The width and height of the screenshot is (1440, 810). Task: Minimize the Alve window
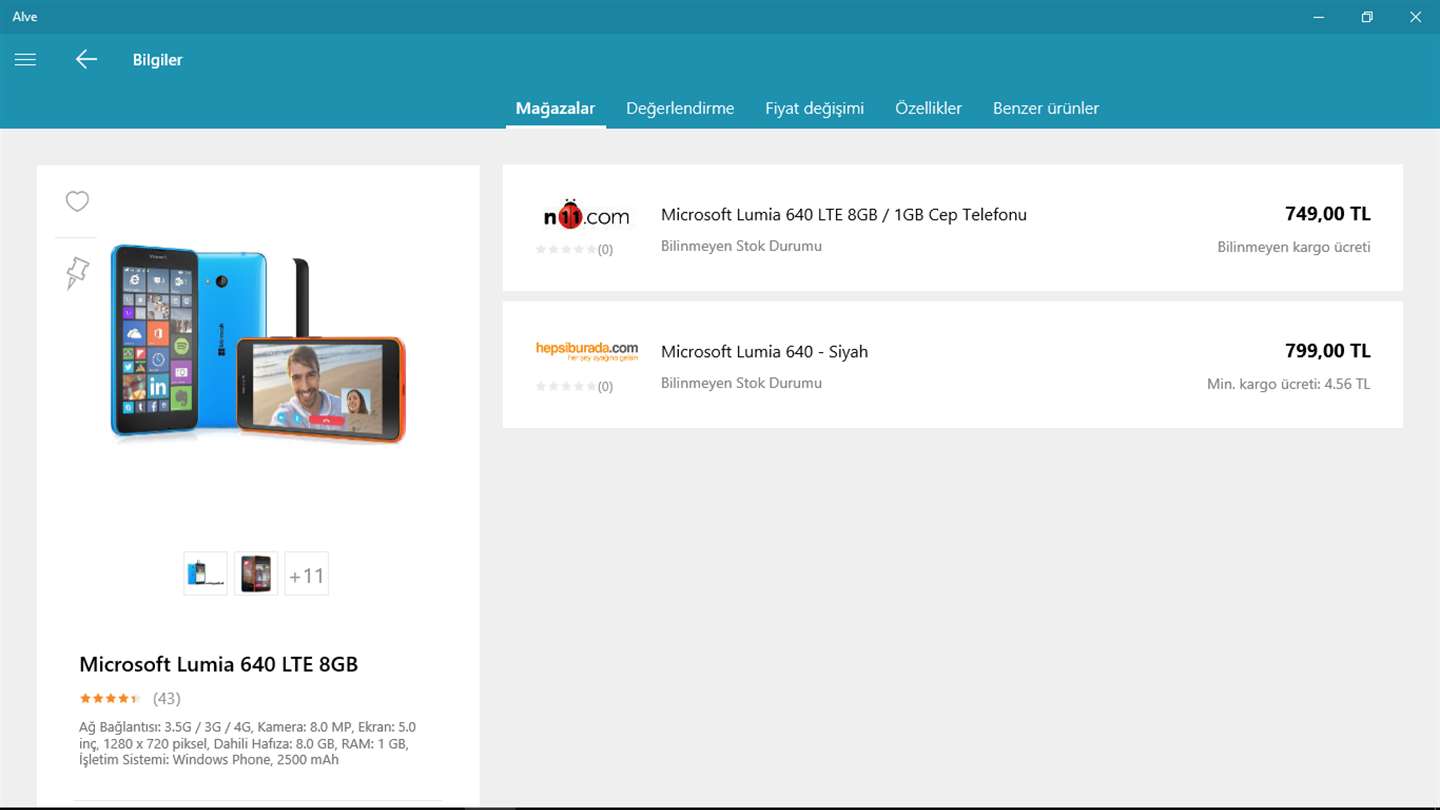[1319, 16]
